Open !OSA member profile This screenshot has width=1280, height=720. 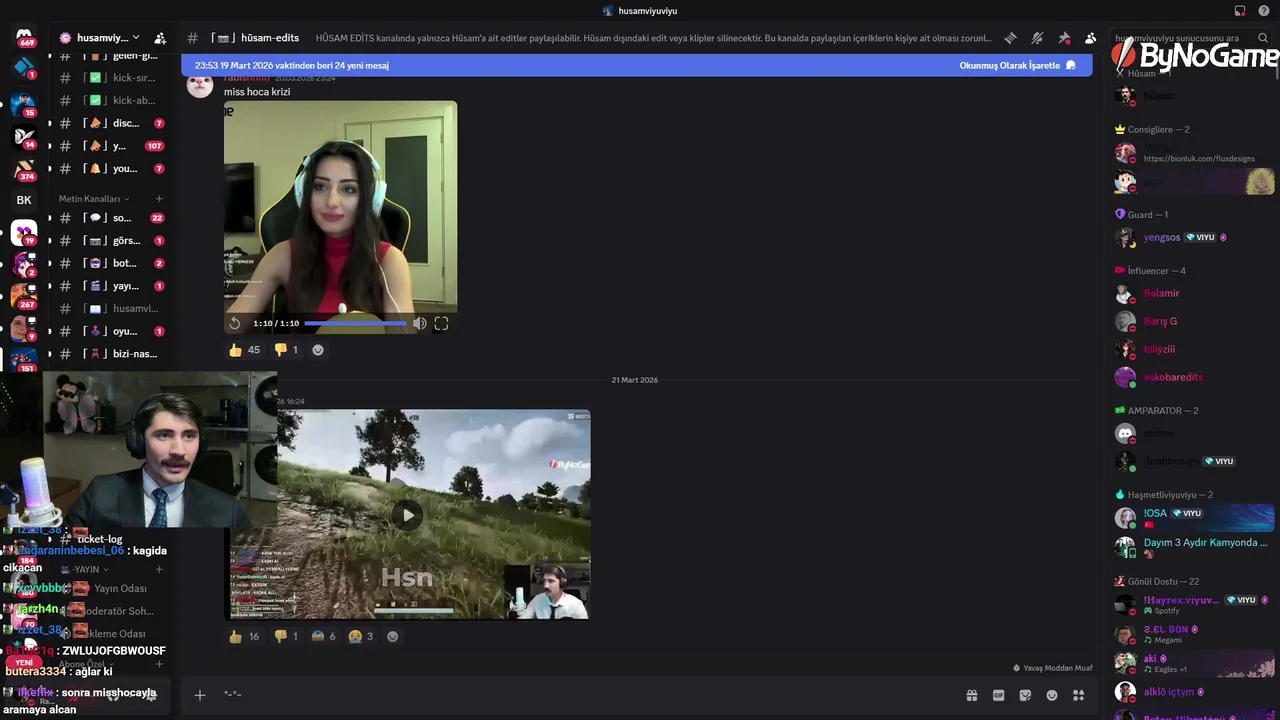coord(1193,517)
